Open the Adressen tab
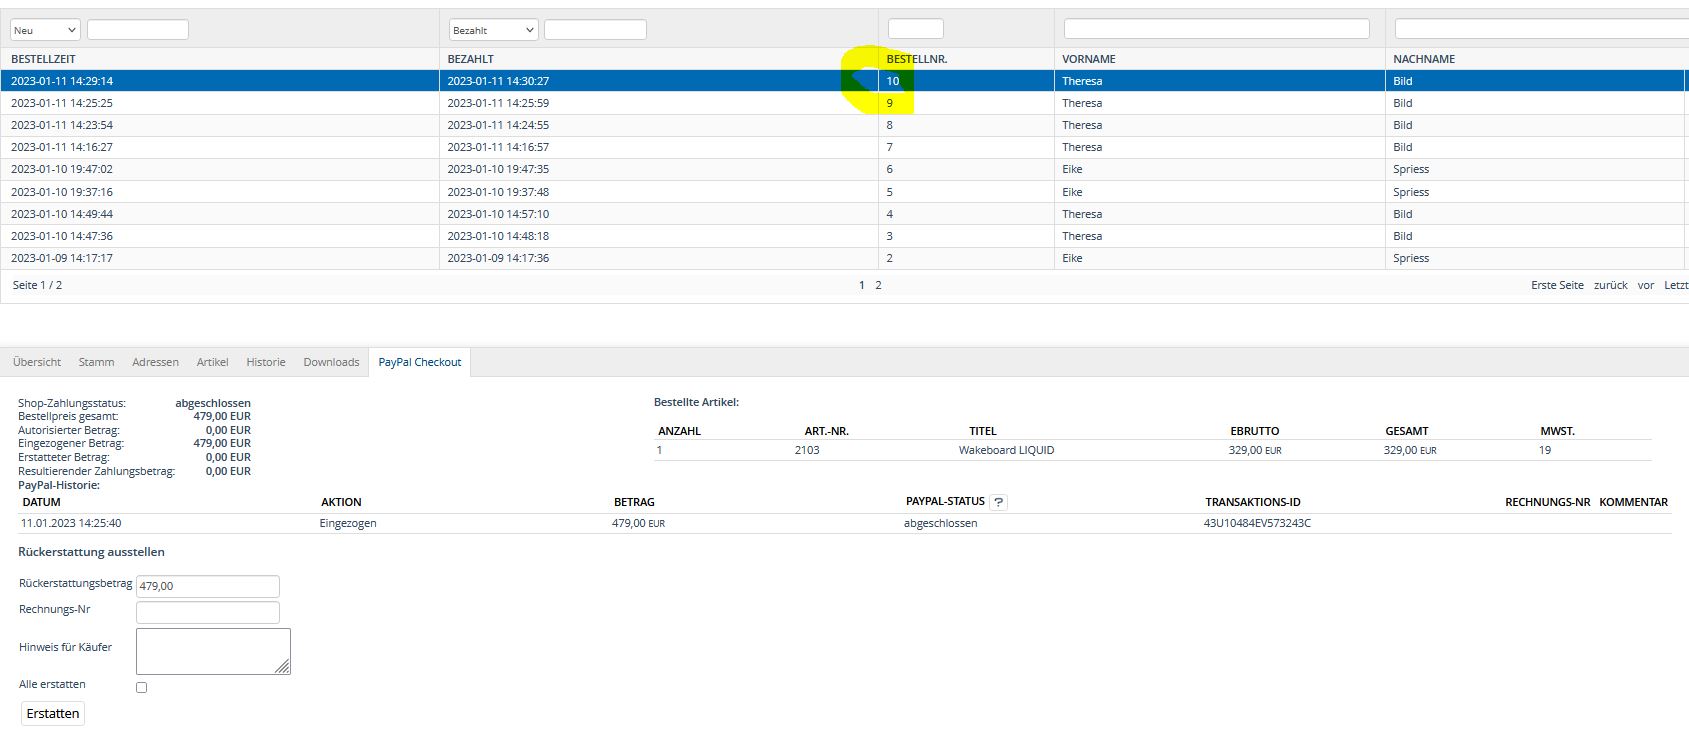This screenshot has height=744, width=1689. tap(155, 362)
